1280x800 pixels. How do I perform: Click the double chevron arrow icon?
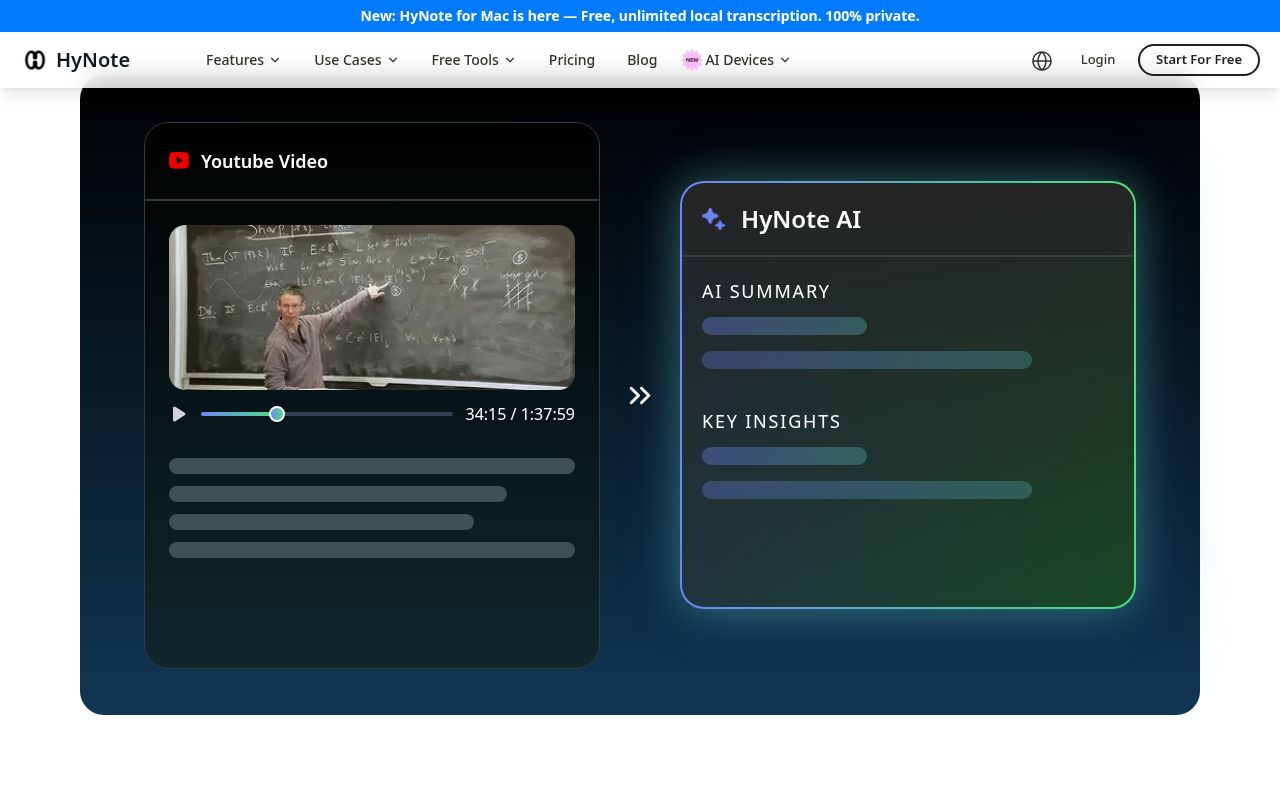[x=640, y=396]
